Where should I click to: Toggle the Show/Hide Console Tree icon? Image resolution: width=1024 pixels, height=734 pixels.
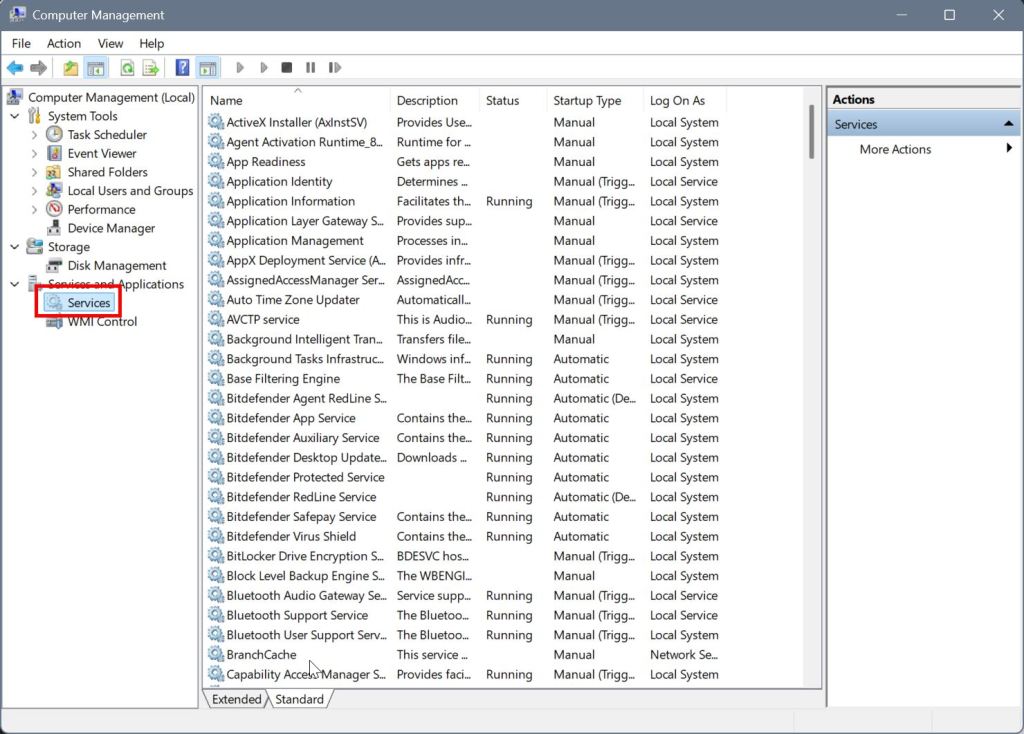click(96, 67)
